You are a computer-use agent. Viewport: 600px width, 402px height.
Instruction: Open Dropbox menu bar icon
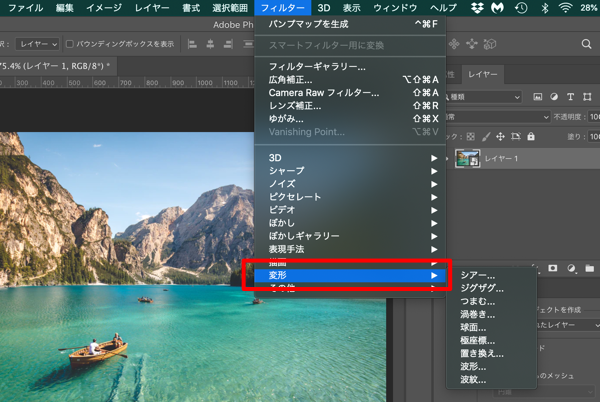[477, 8]
